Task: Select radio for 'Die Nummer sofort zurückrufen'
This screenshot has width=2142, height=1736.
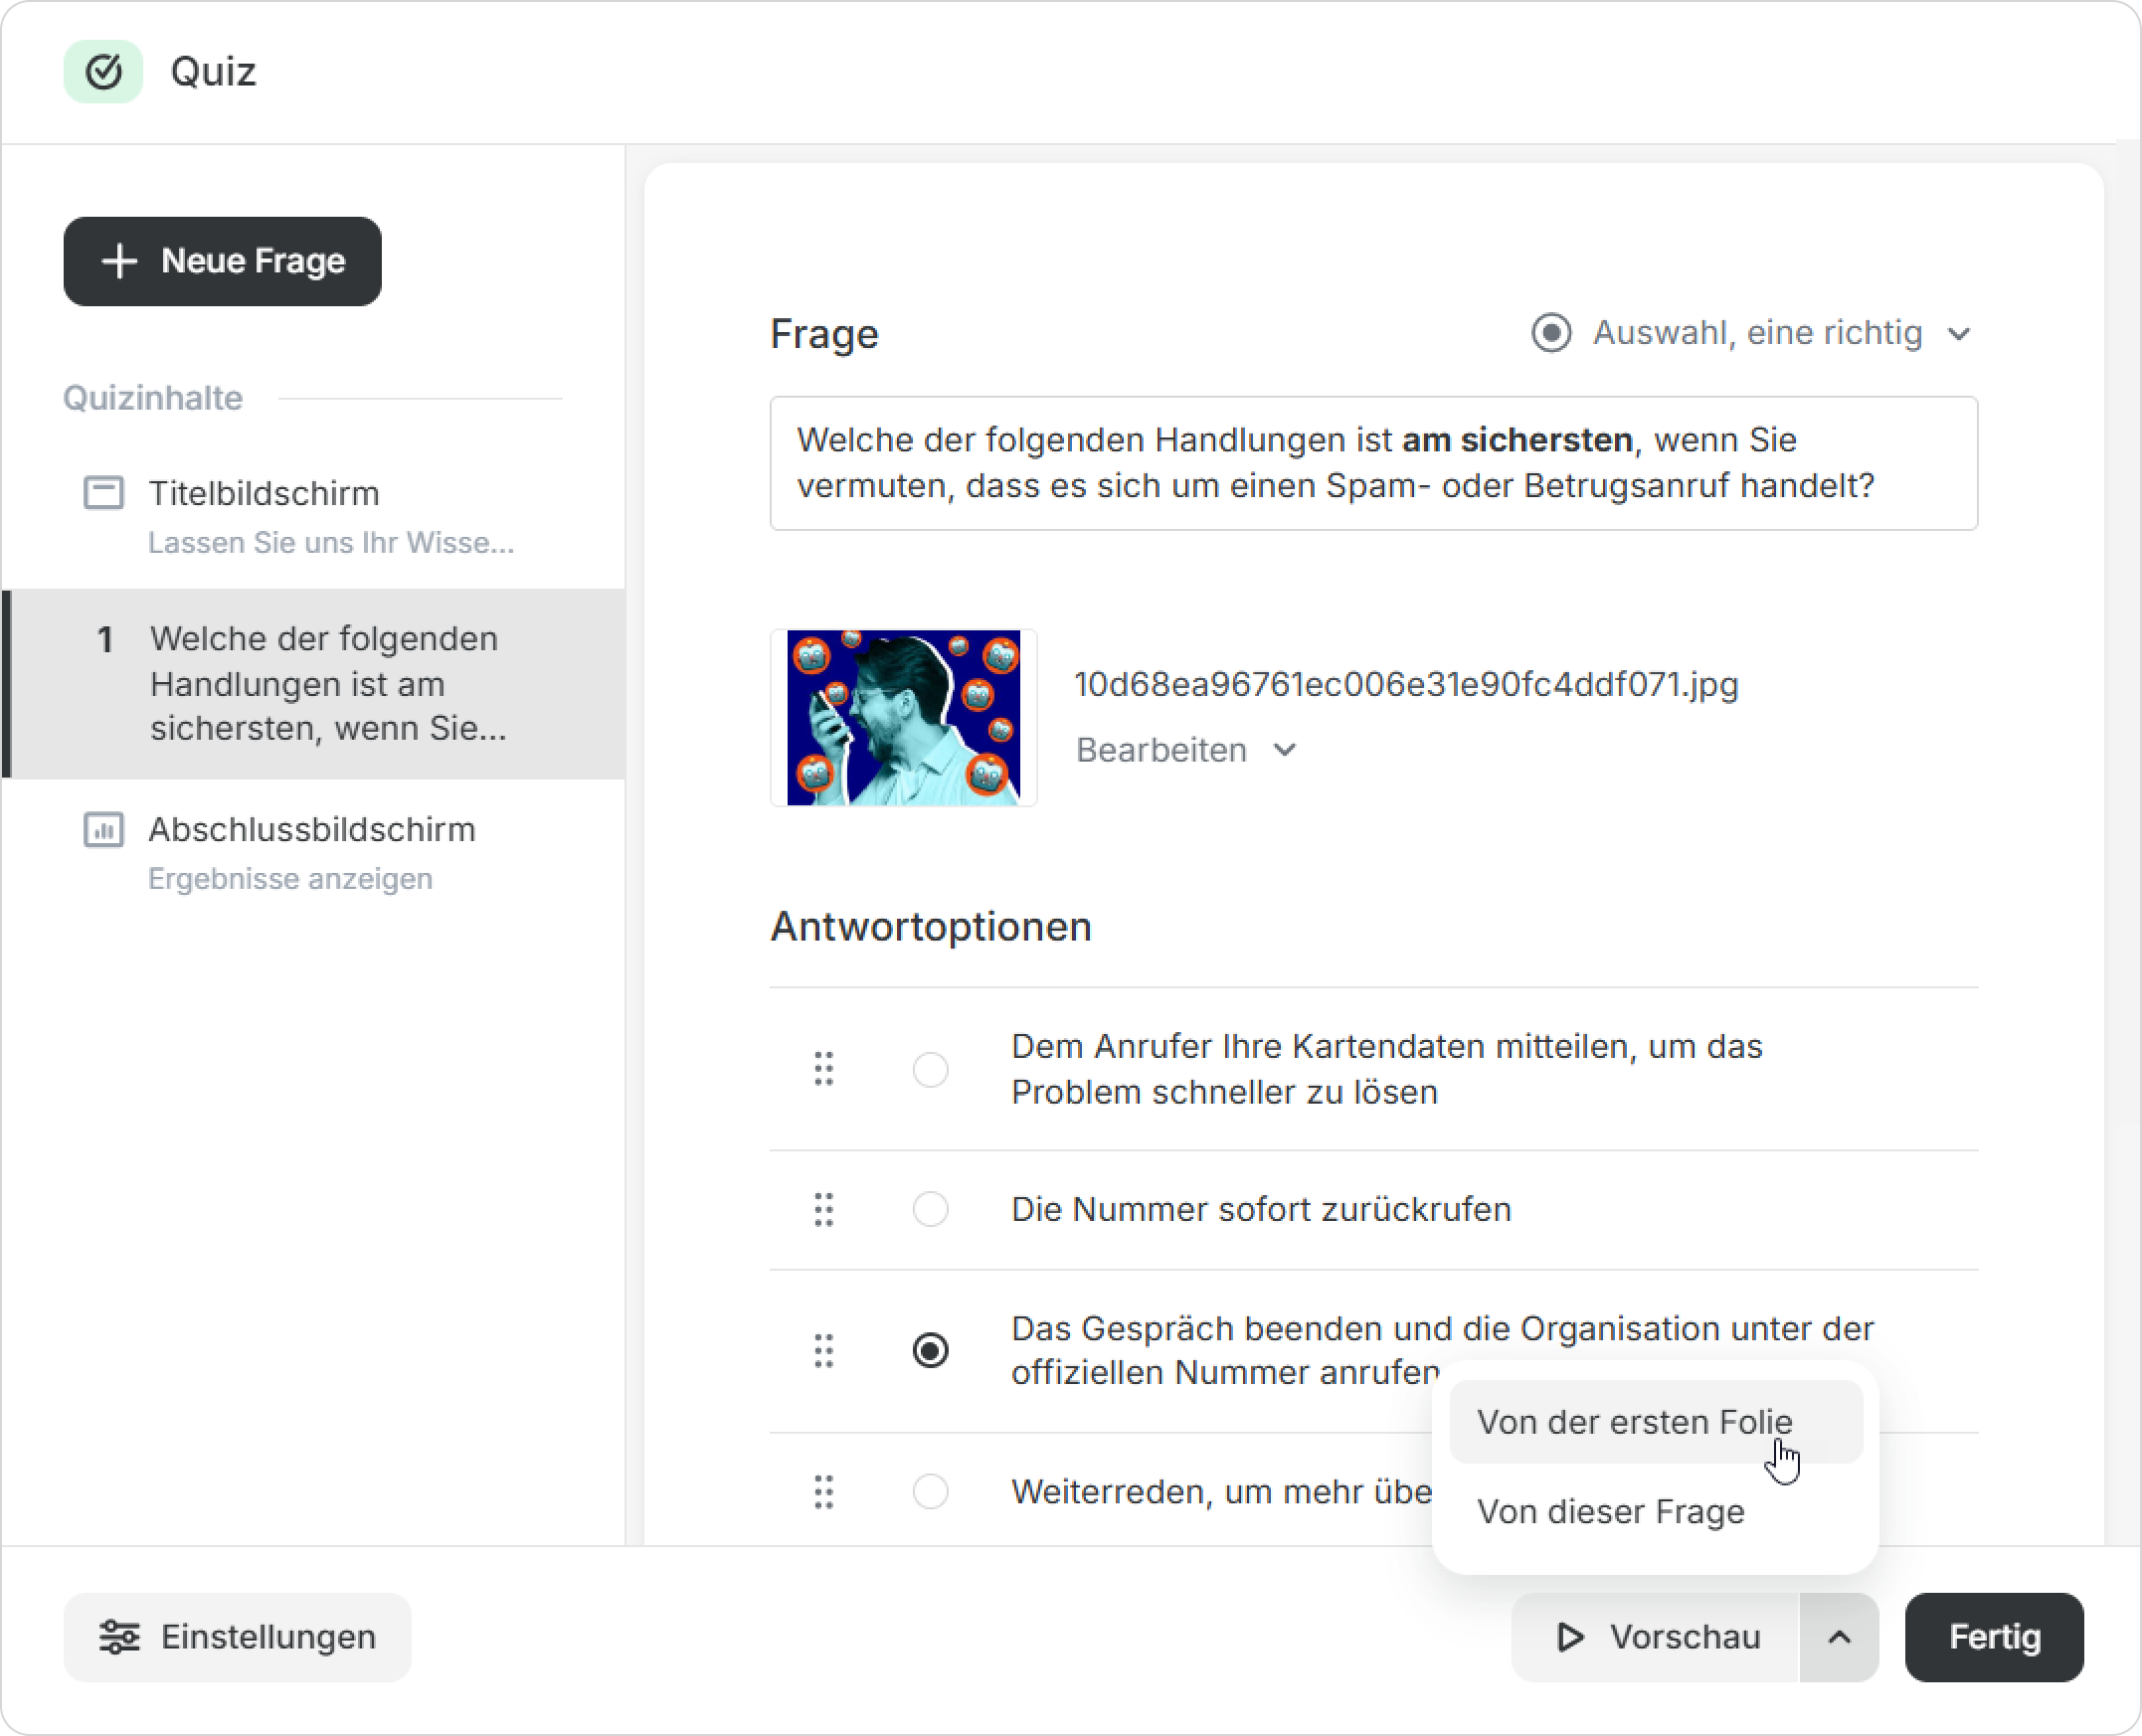Action: pos(930,1209)
